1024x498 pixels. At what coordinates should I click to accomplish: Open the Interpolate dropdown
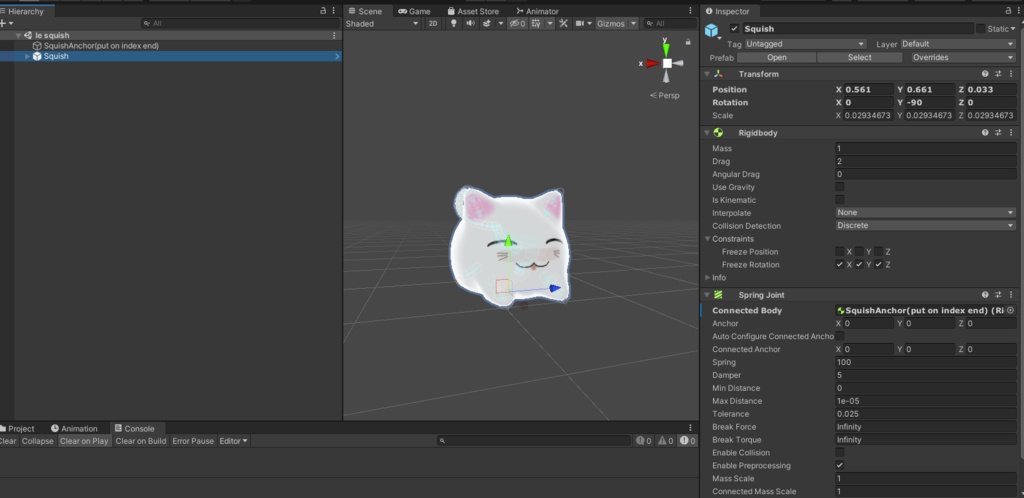click(926, 213)
